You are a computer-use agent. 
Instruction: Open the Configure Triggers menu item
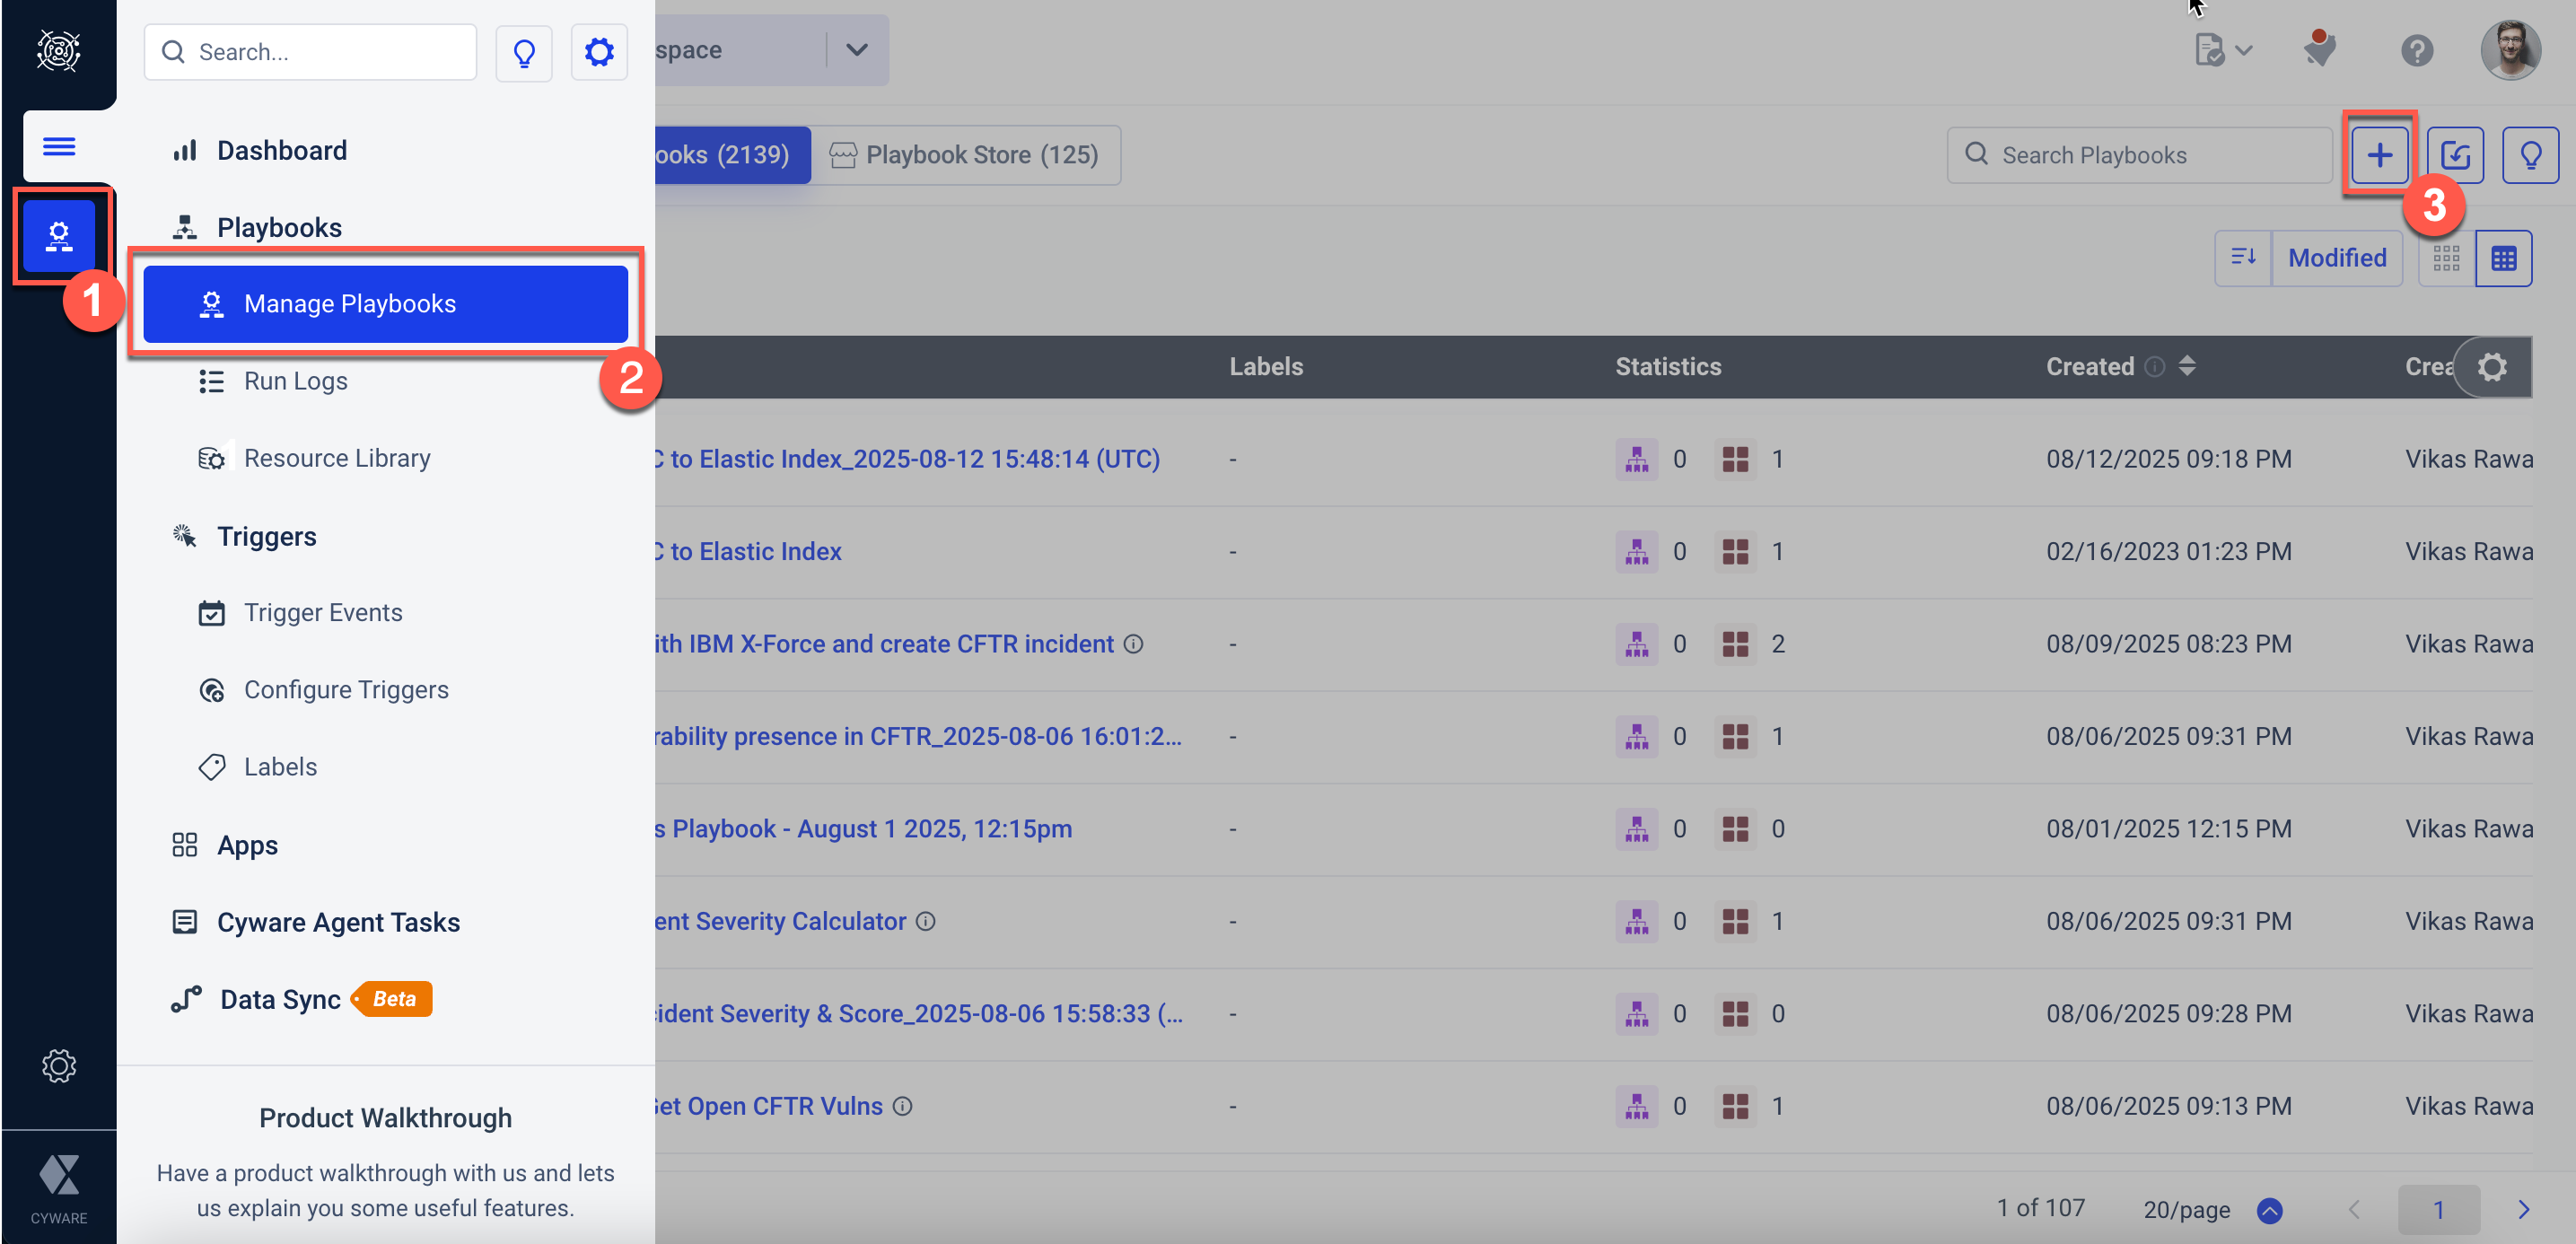(x=345, y=690)
